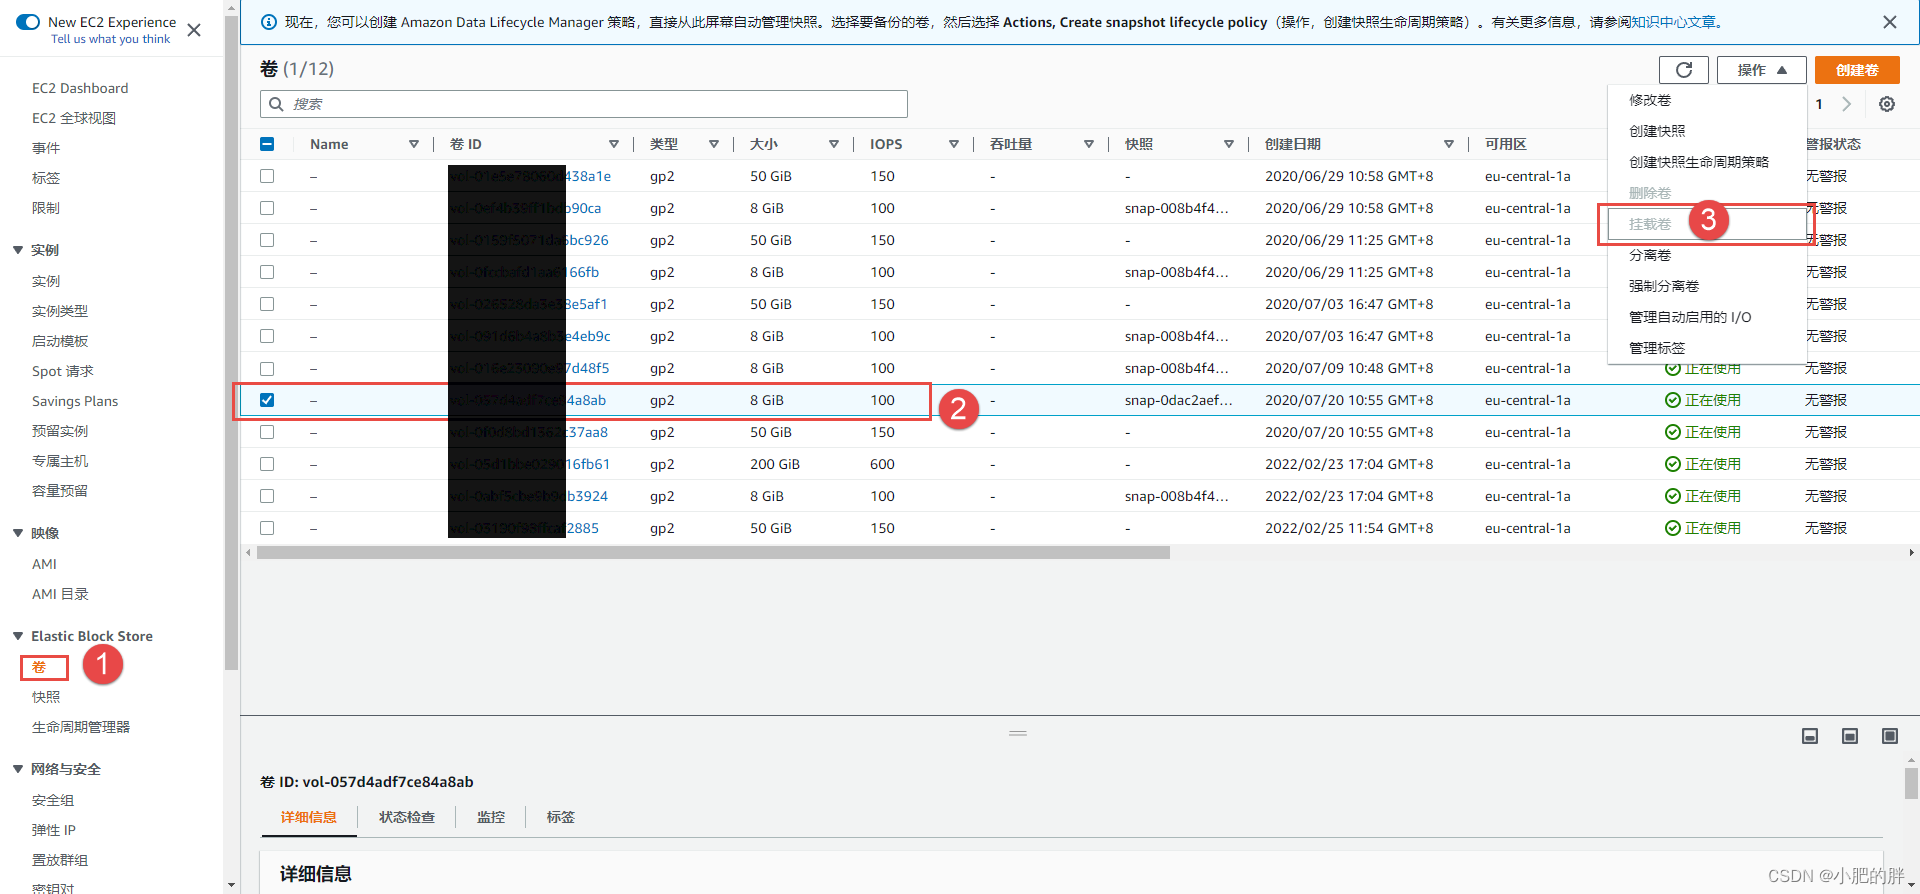
Task: Collapse the detail panel to bottom icon
Action: [x=1810, y=736]
